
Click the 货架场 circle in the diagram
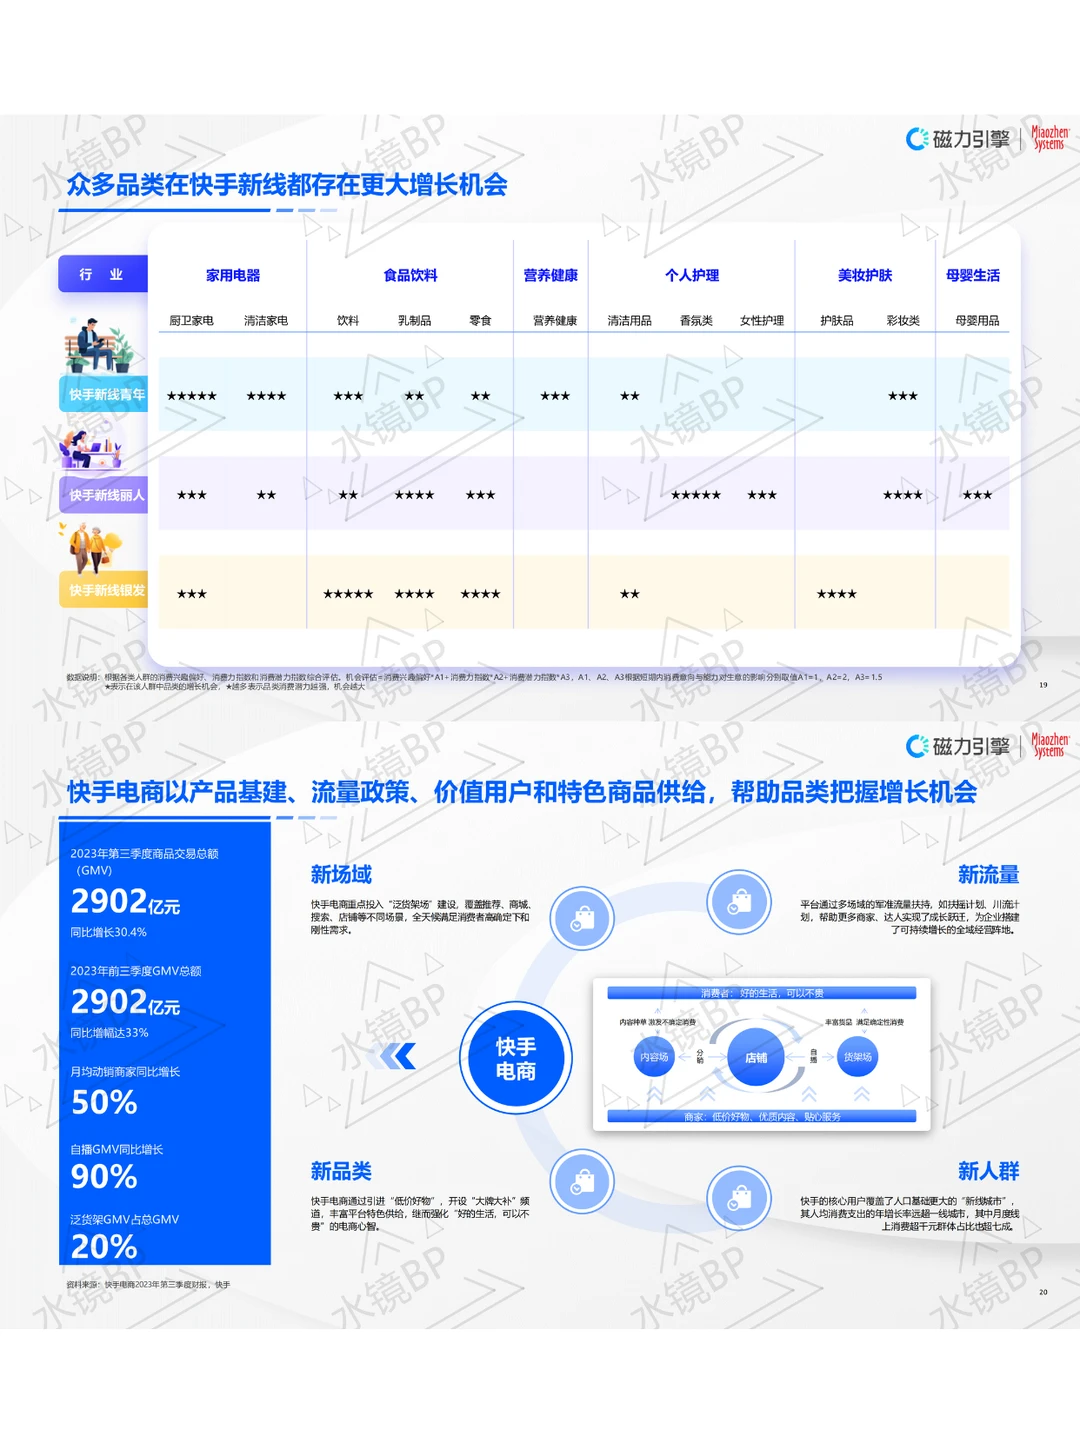pos(858,1057)
